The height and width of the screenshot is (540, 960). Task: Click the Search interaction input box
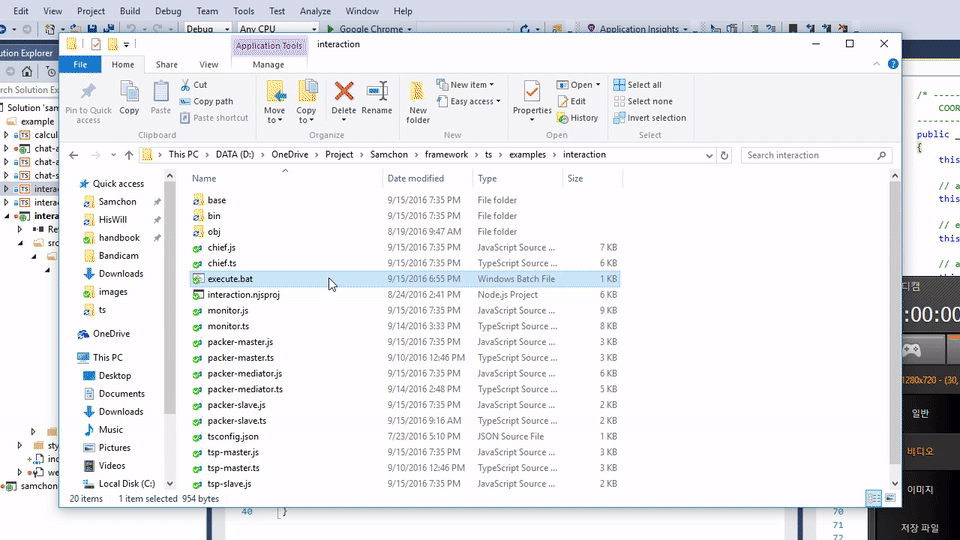(x=810, y=155)
